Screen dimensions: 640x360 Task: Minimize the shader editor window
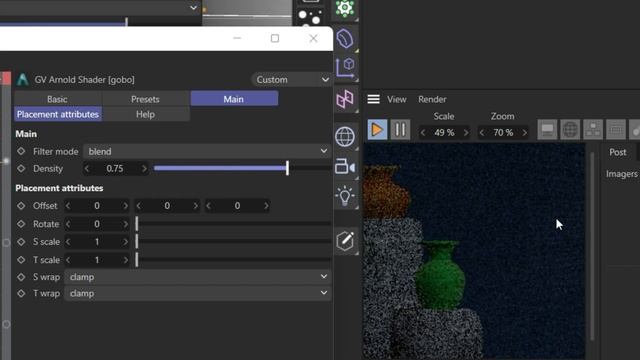(237, 38)
